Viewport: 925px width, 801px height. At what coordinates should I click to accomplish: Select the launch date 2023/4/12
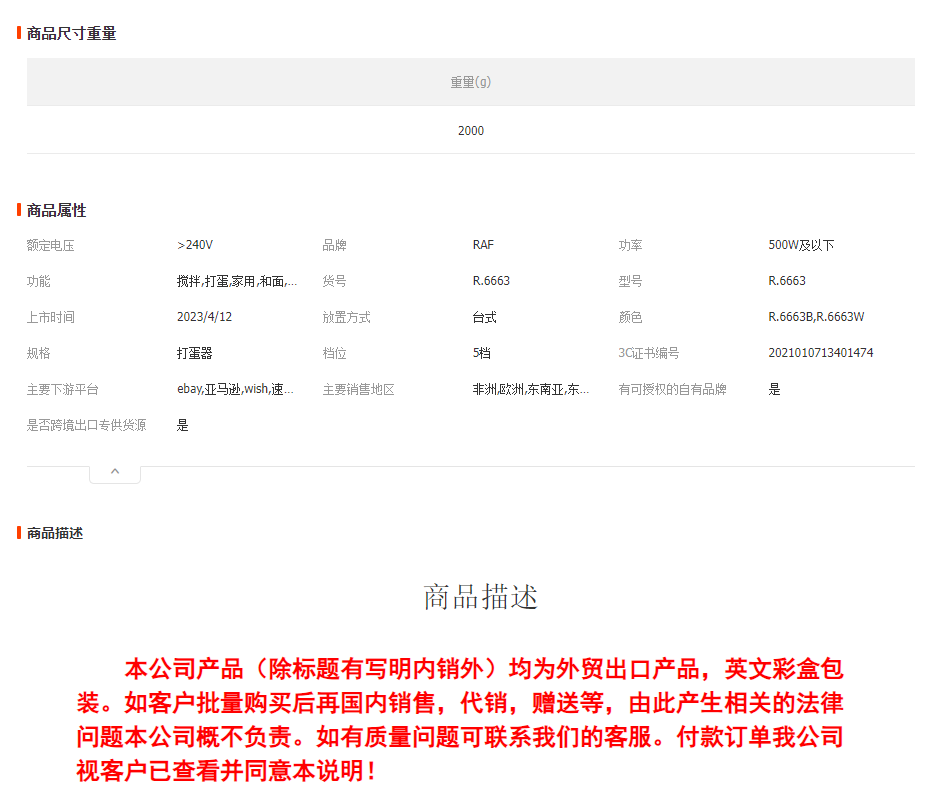click(204, 317)
